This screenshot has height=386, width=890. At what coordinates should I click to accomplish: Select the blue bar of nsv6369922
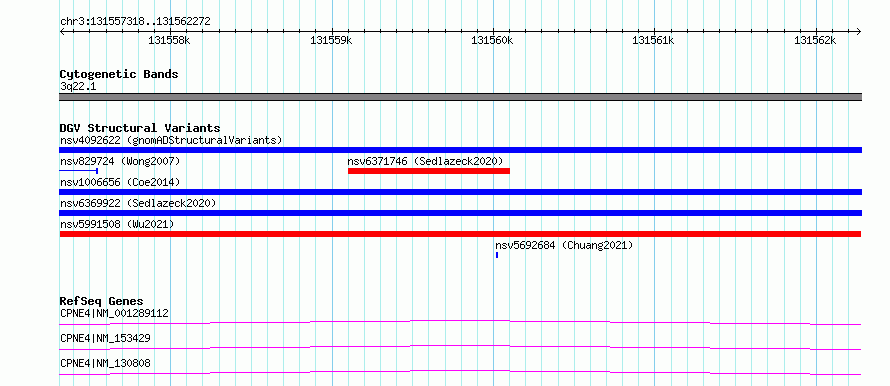coord(460,213)
